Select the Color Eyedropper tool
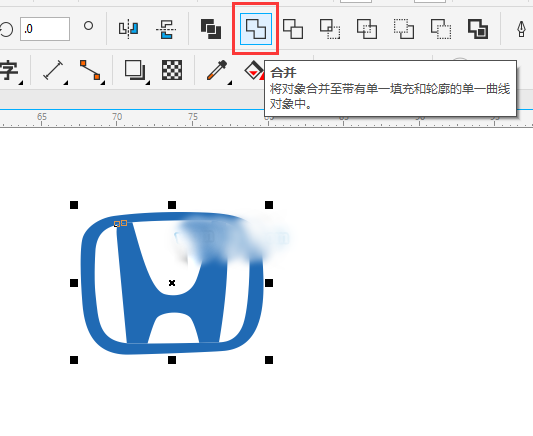The image size is (533, 436). coord(217,70)
